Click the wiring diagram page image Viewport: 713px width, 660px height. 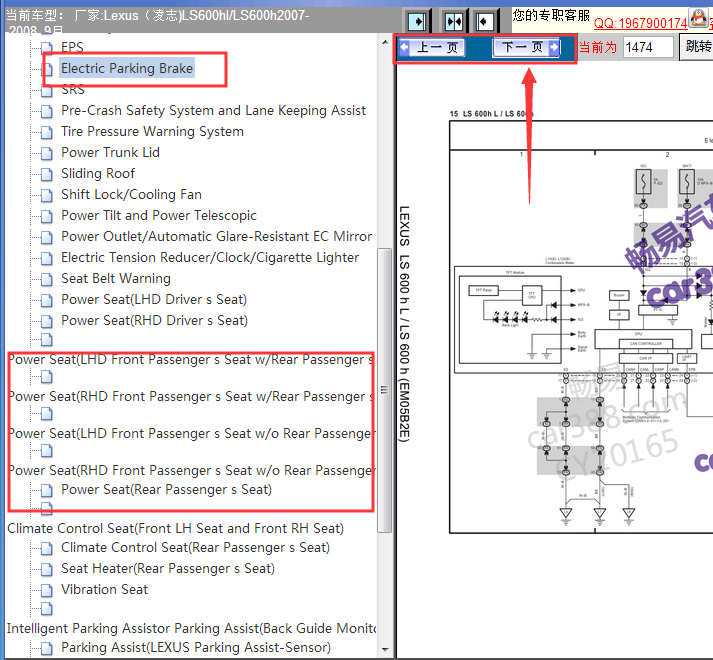click(x=581, y=327)
